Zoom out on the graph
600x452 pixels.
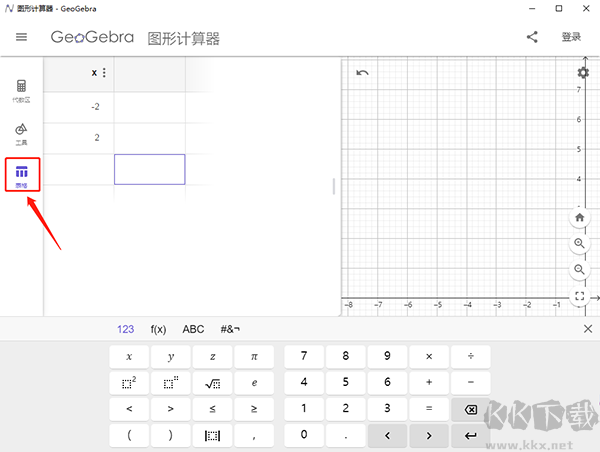click(579, 269)
